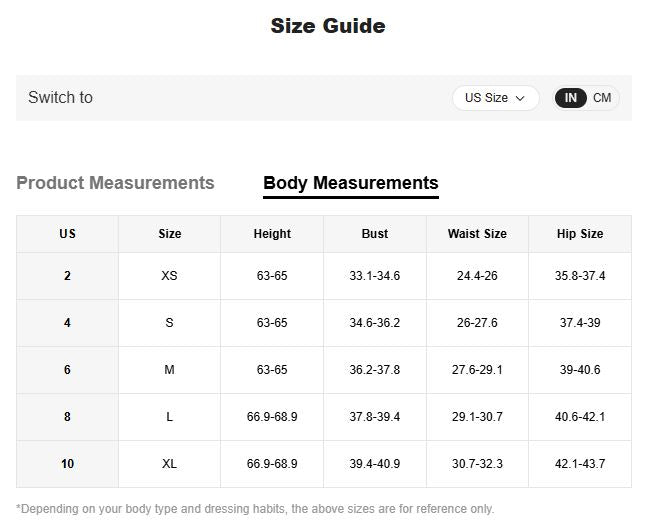
Task: Click the waist value 24.4-26
Action: point(477,276)
